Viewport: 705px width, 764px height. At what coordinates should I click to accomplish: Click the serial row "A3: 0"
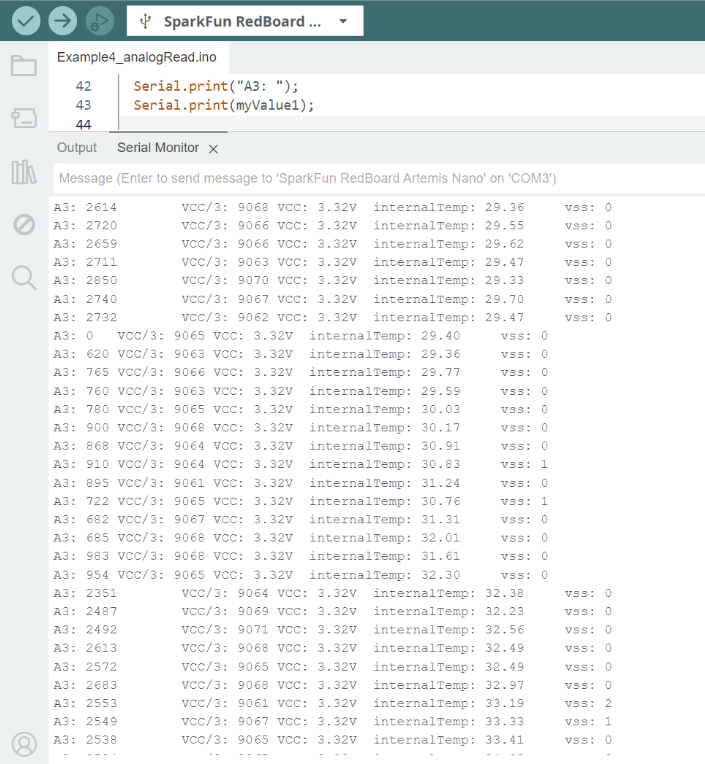tap(300, 336)
